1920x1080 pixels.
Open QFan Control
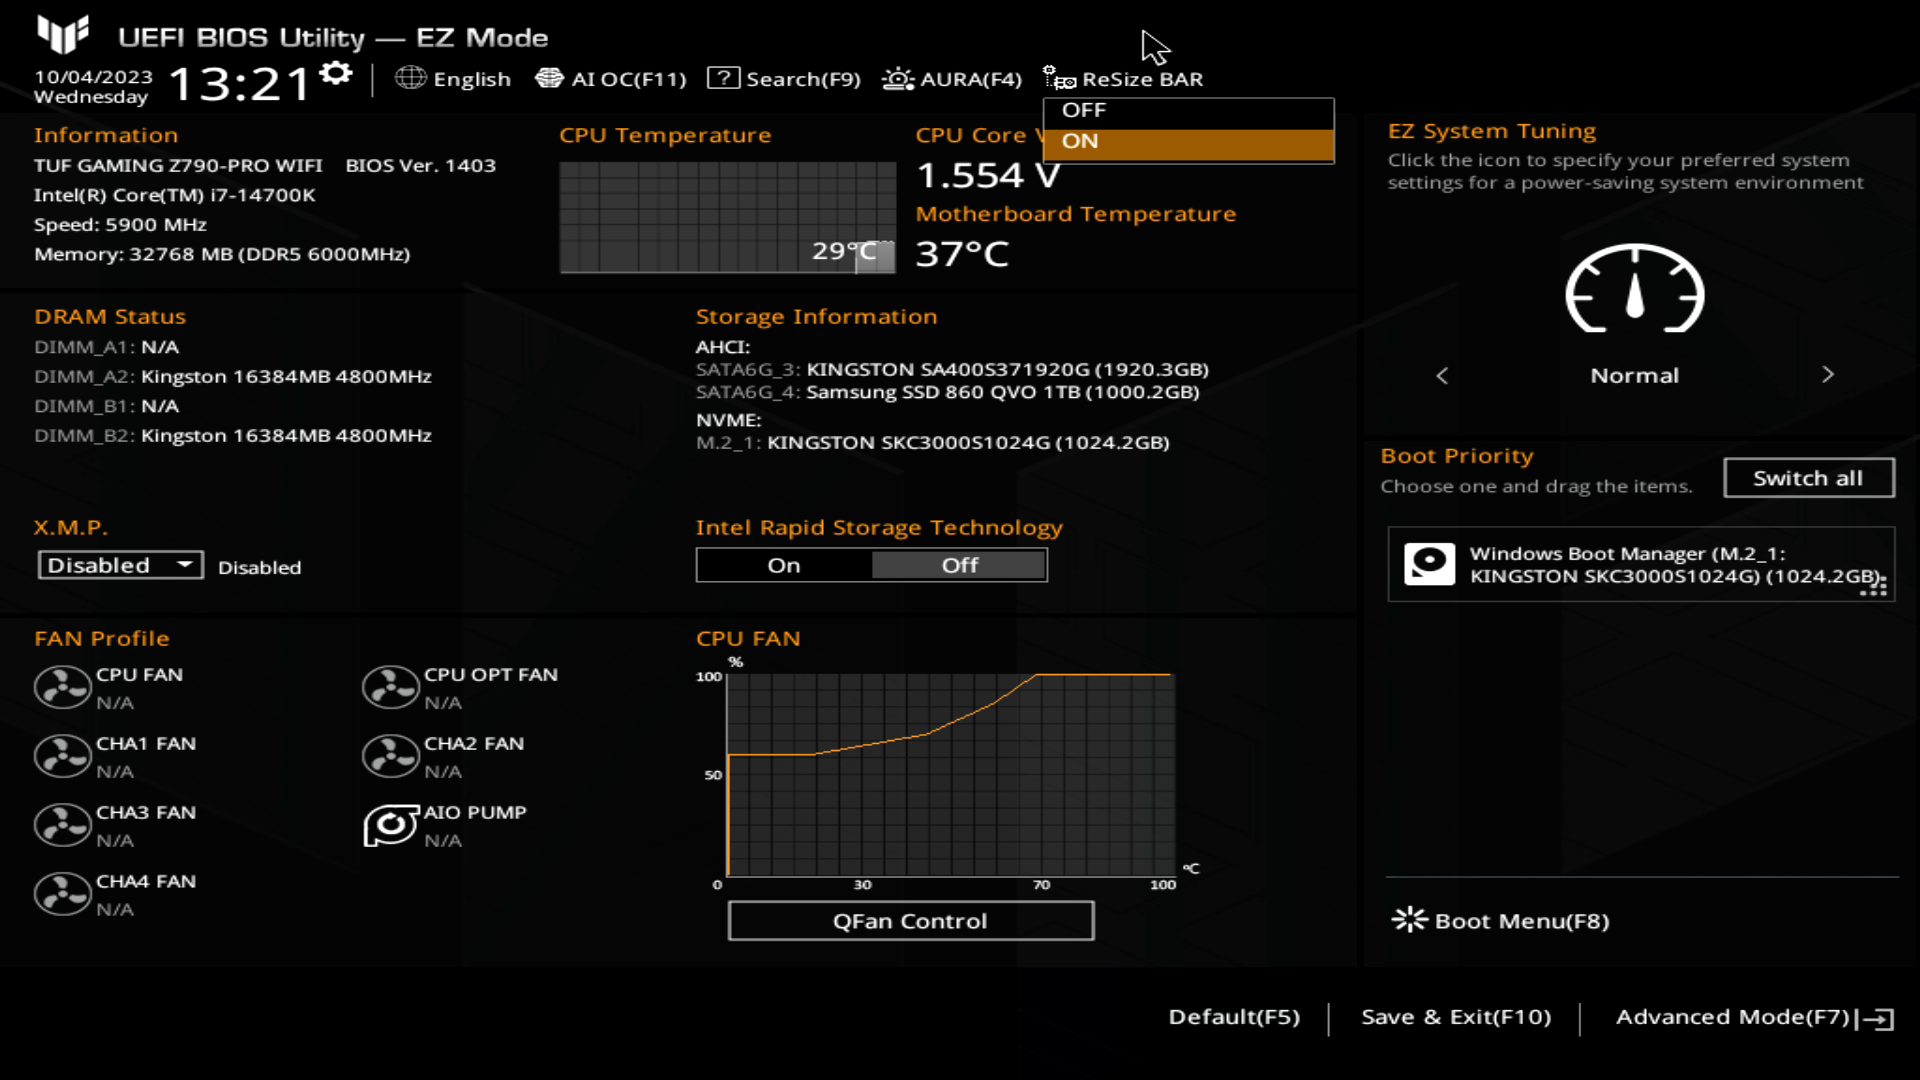(x=910, y=921)
